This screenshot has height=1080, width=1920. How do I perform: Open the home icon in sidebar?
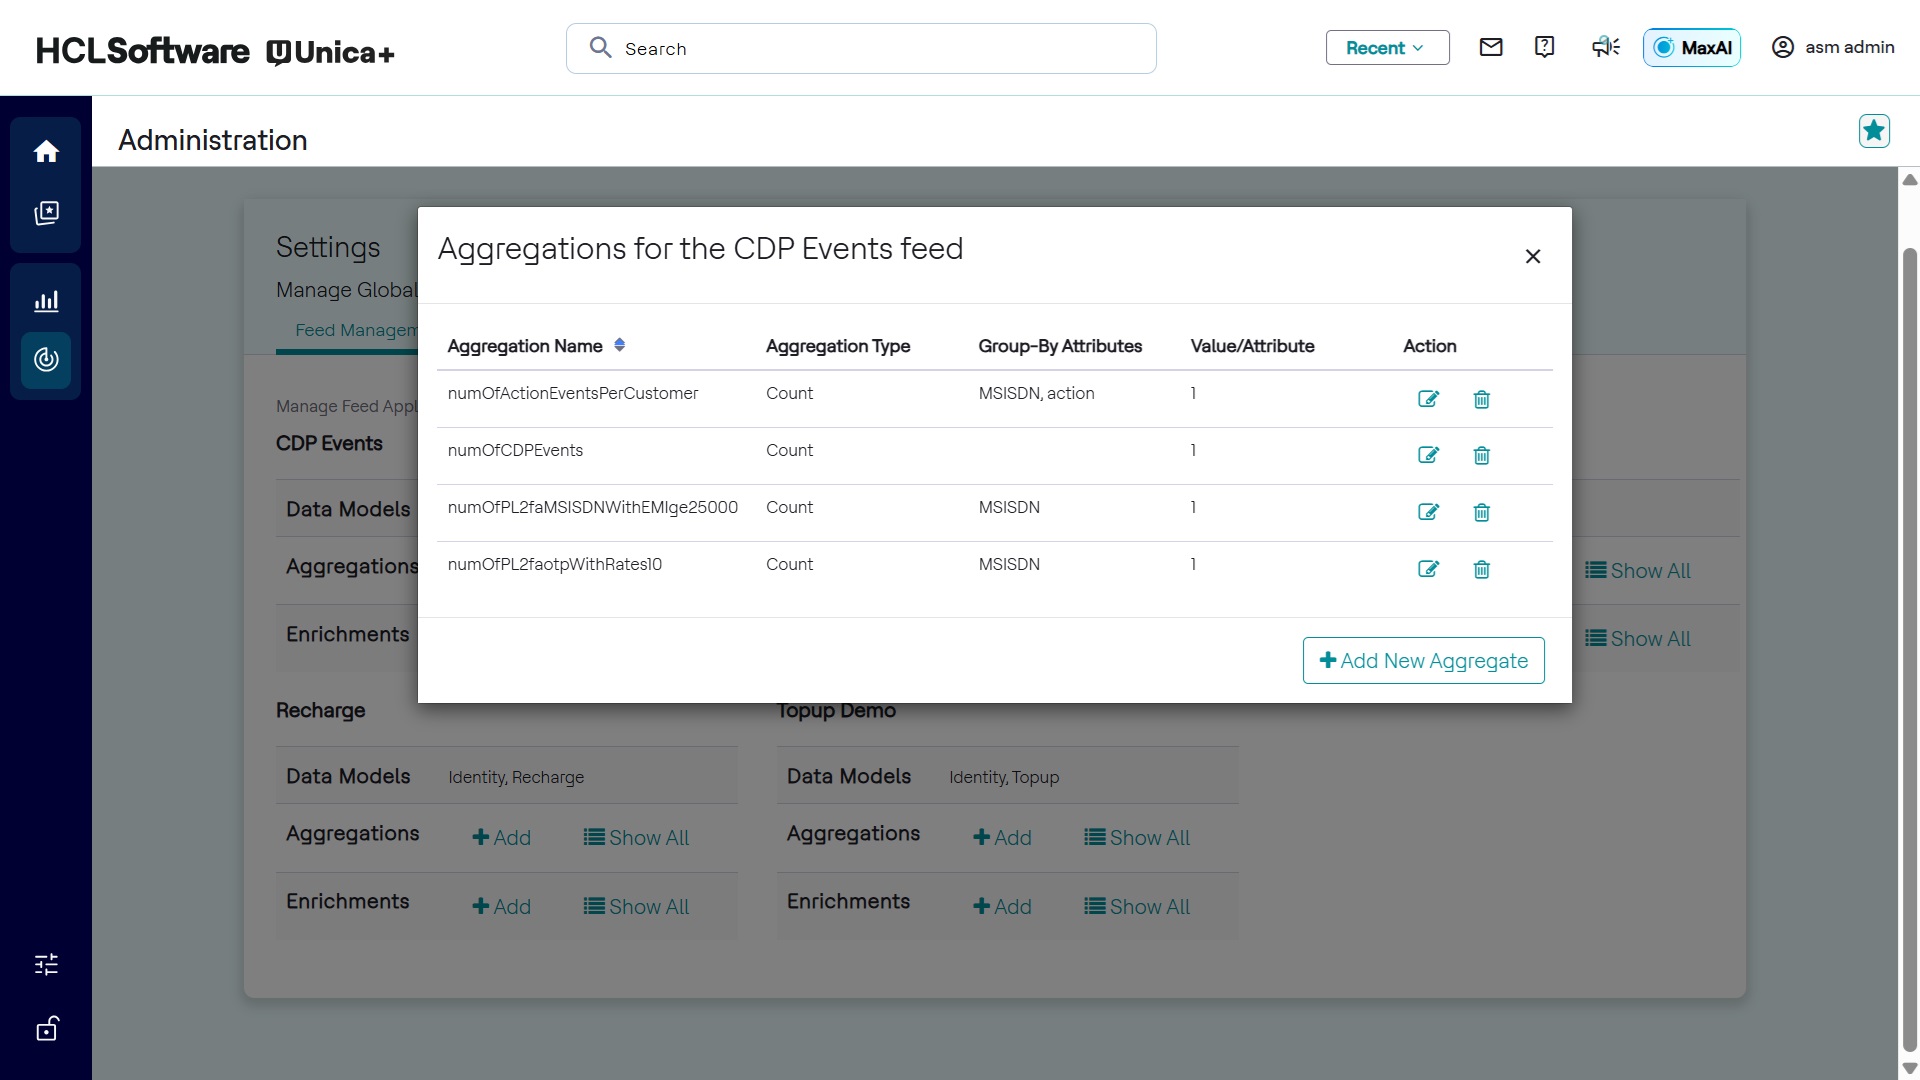tap(46, 151)
